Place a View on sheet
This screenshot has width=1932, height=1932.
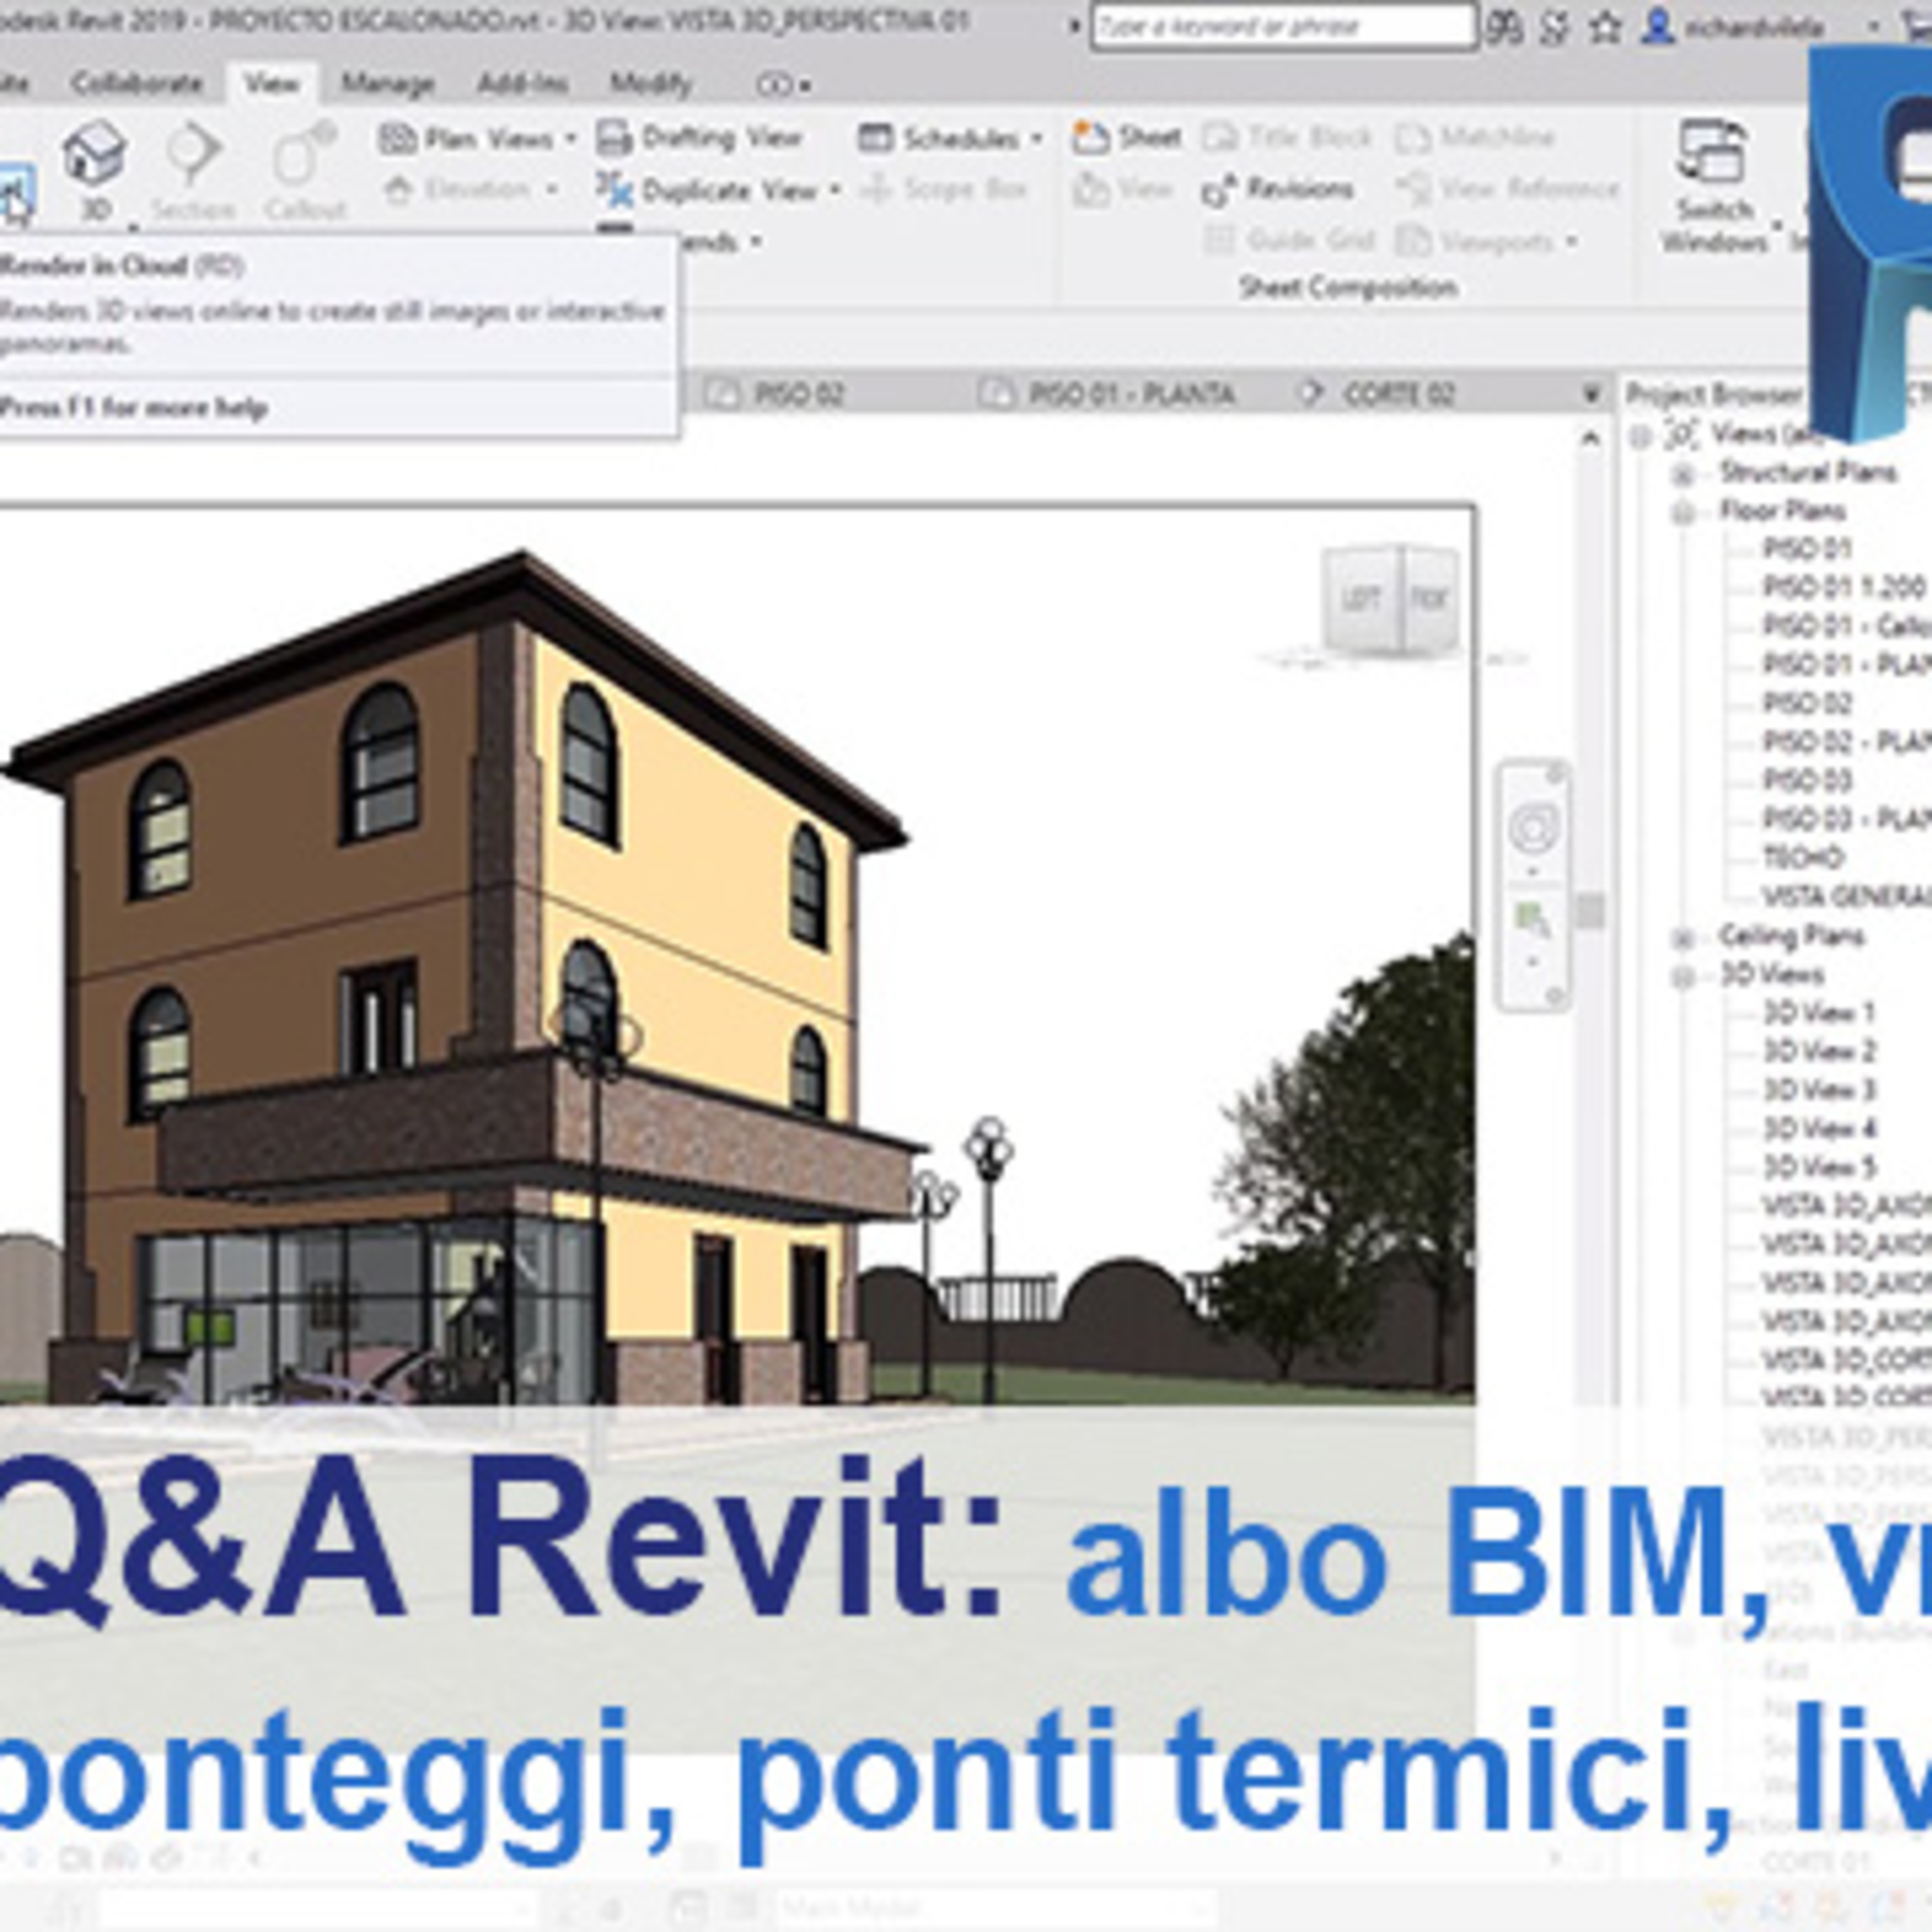click(x=1122, y=189)
